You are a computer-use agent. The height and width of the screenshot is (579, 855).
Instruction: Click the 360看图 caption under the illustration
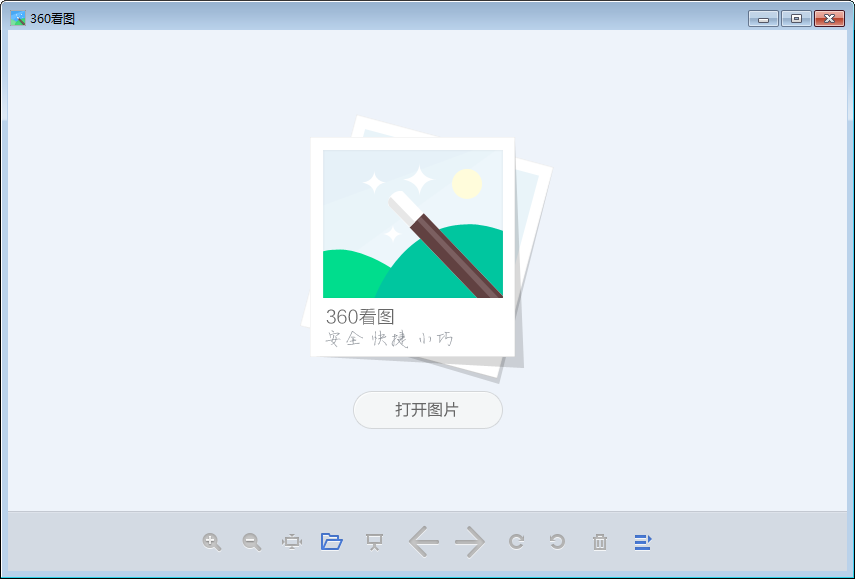pyautogui.click(x=360, y=316)
